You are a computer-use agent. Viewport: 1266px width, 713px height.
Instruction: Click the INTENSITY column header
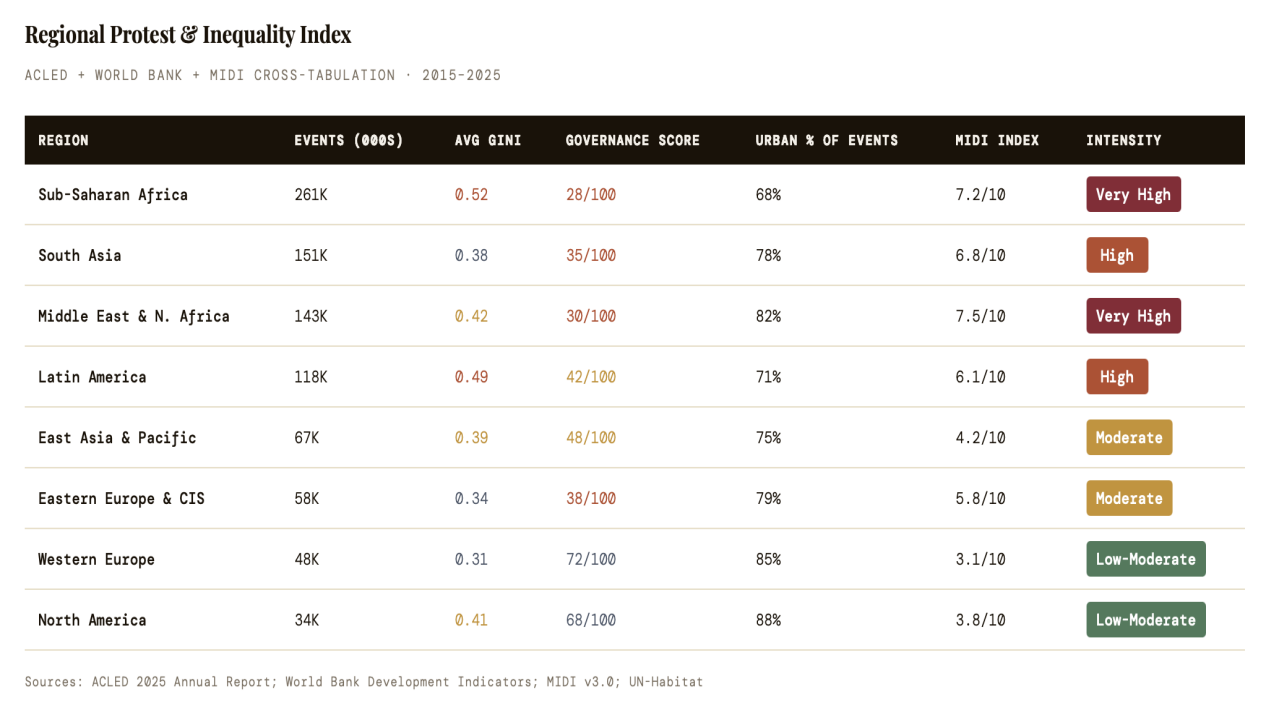tap(1123, 141)
